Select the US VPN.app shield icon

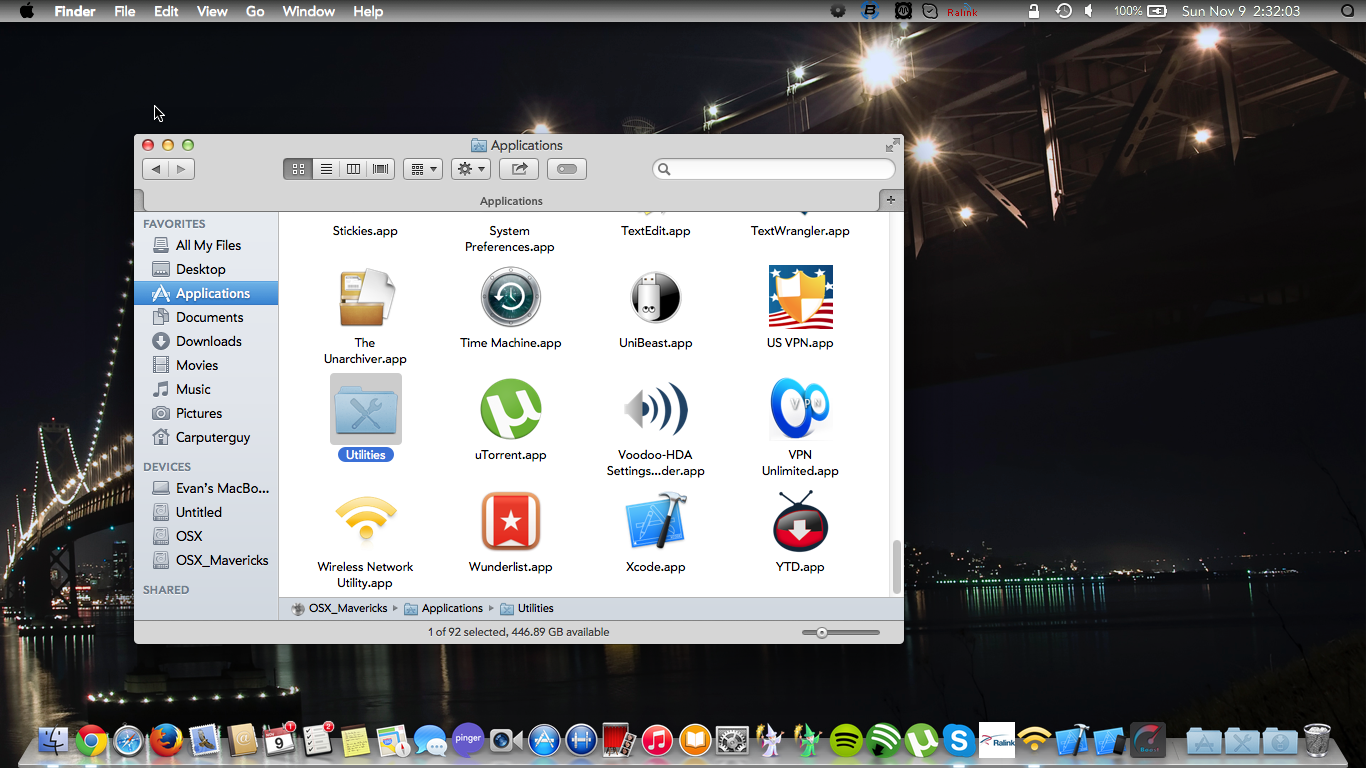pos(800,297)
